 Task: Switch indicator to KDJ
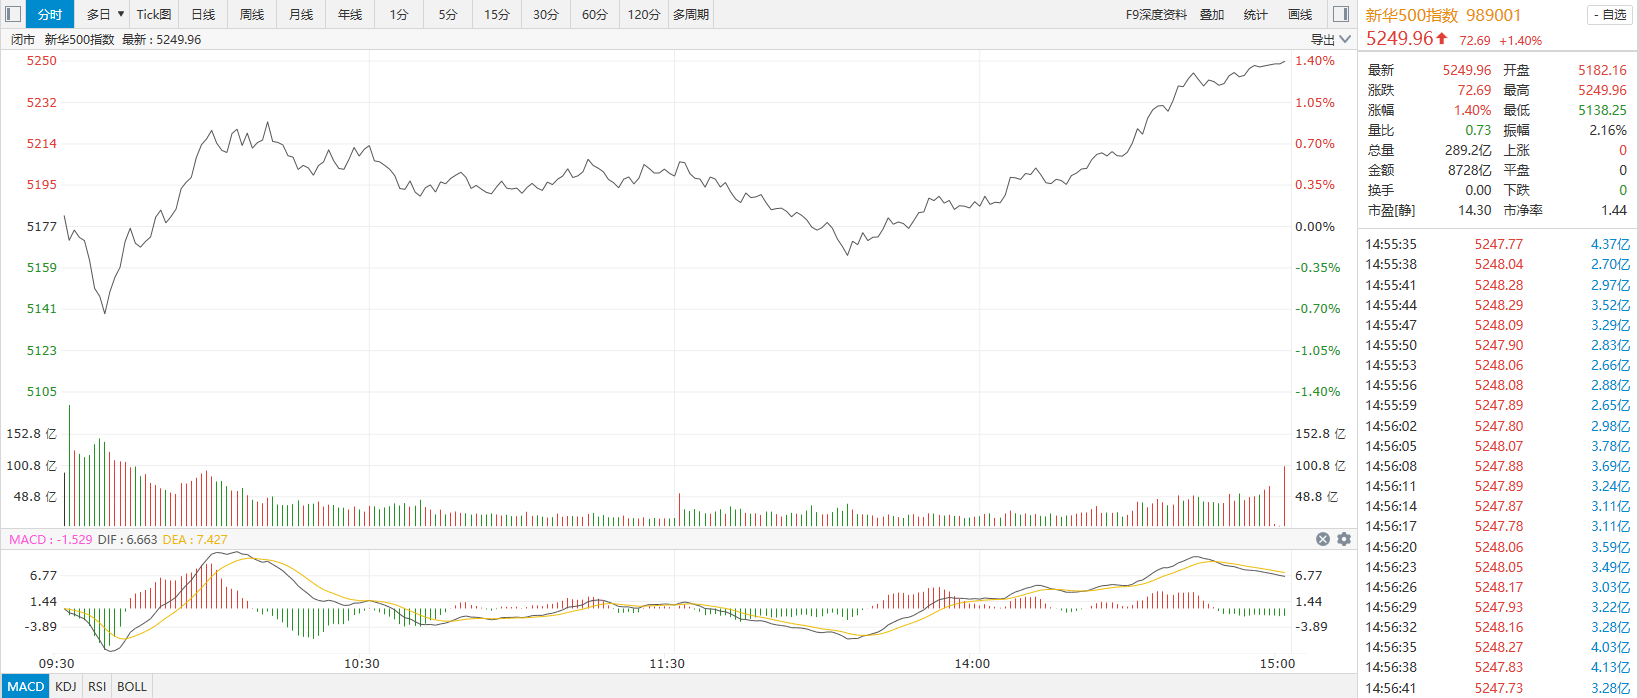[x=66, y=686]
